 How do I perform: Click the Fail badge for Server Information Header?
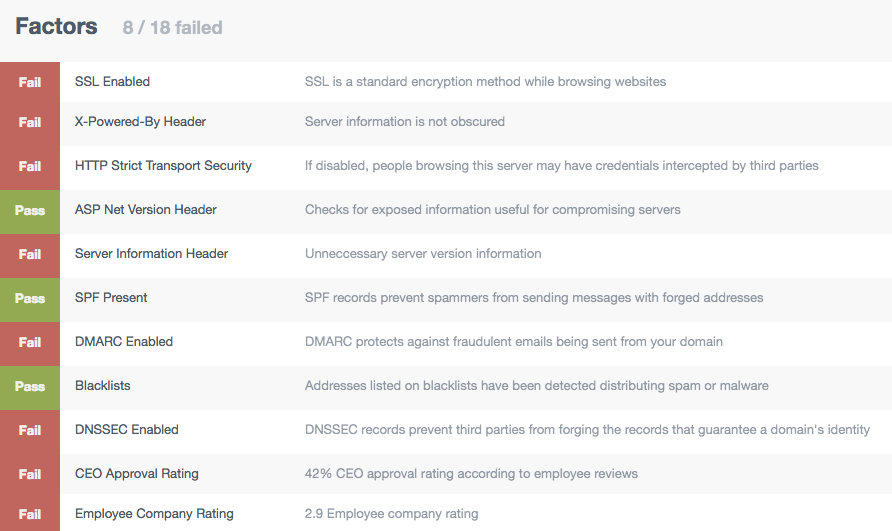click(x=30, y=254)
